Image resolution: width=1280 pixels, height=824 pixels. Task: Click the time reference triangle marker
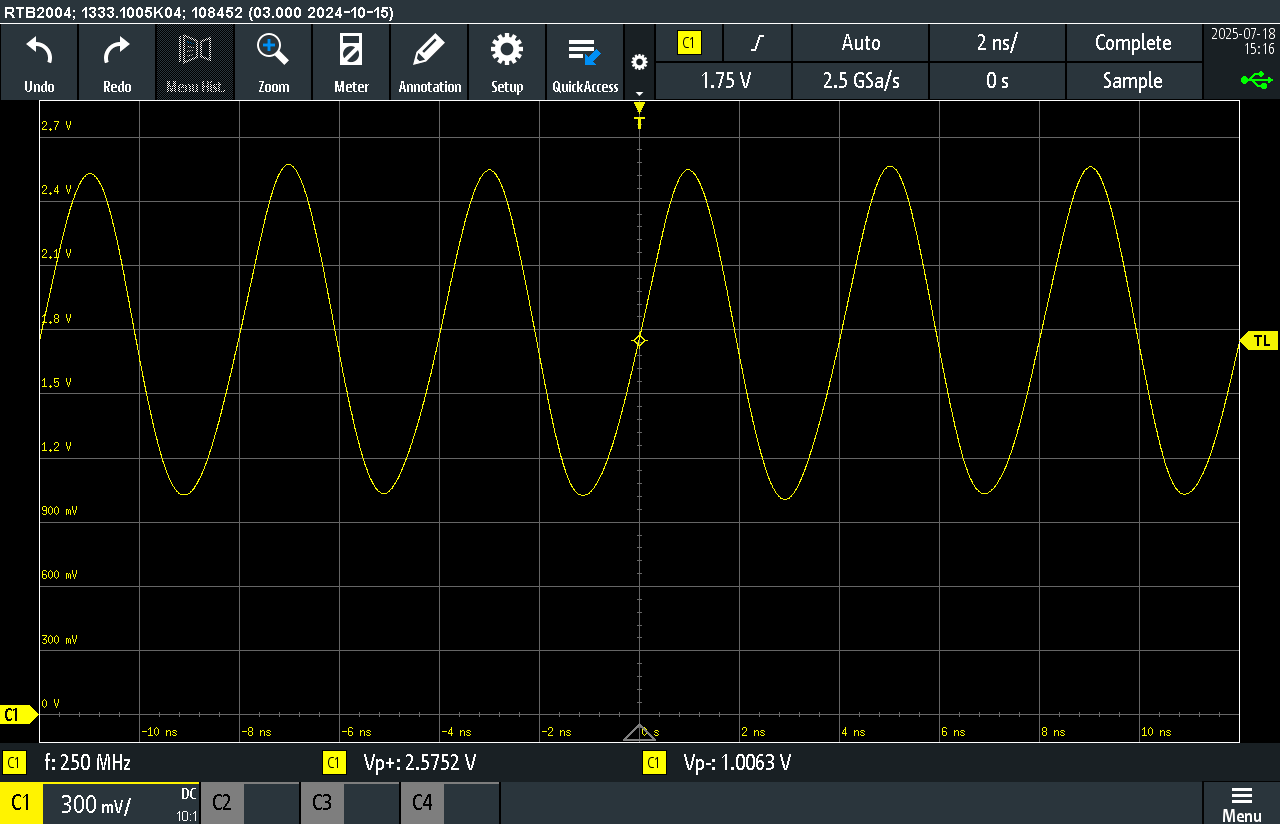(640, 733)
